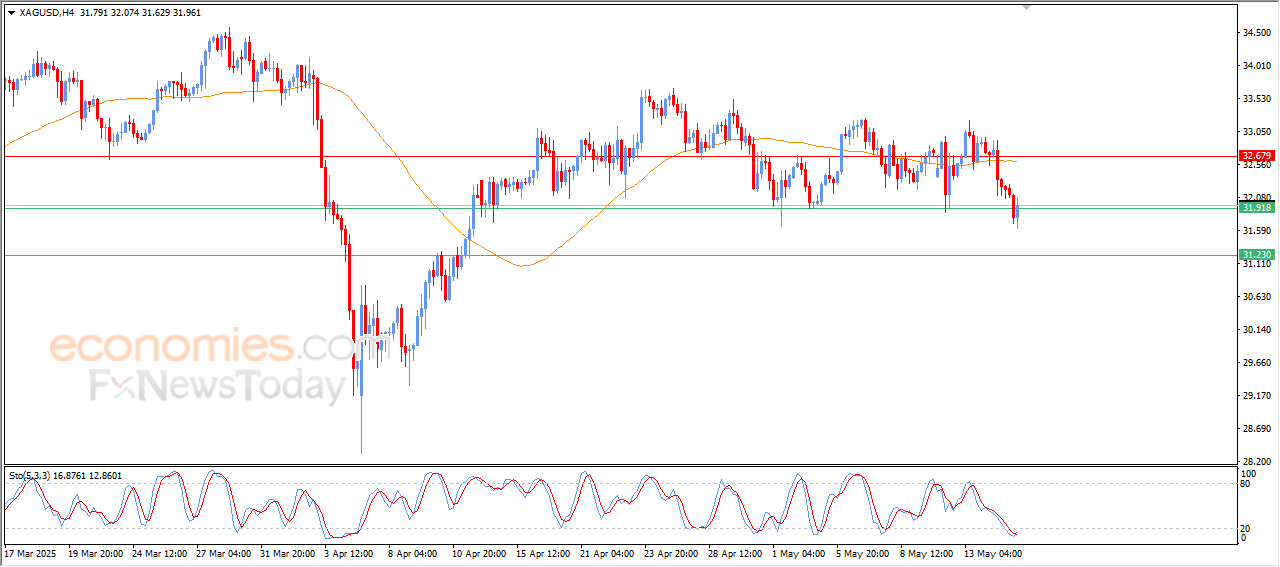Click the 5 May 20:00 time label
This screenshot has height=567, width=1280.
[861, 552]
